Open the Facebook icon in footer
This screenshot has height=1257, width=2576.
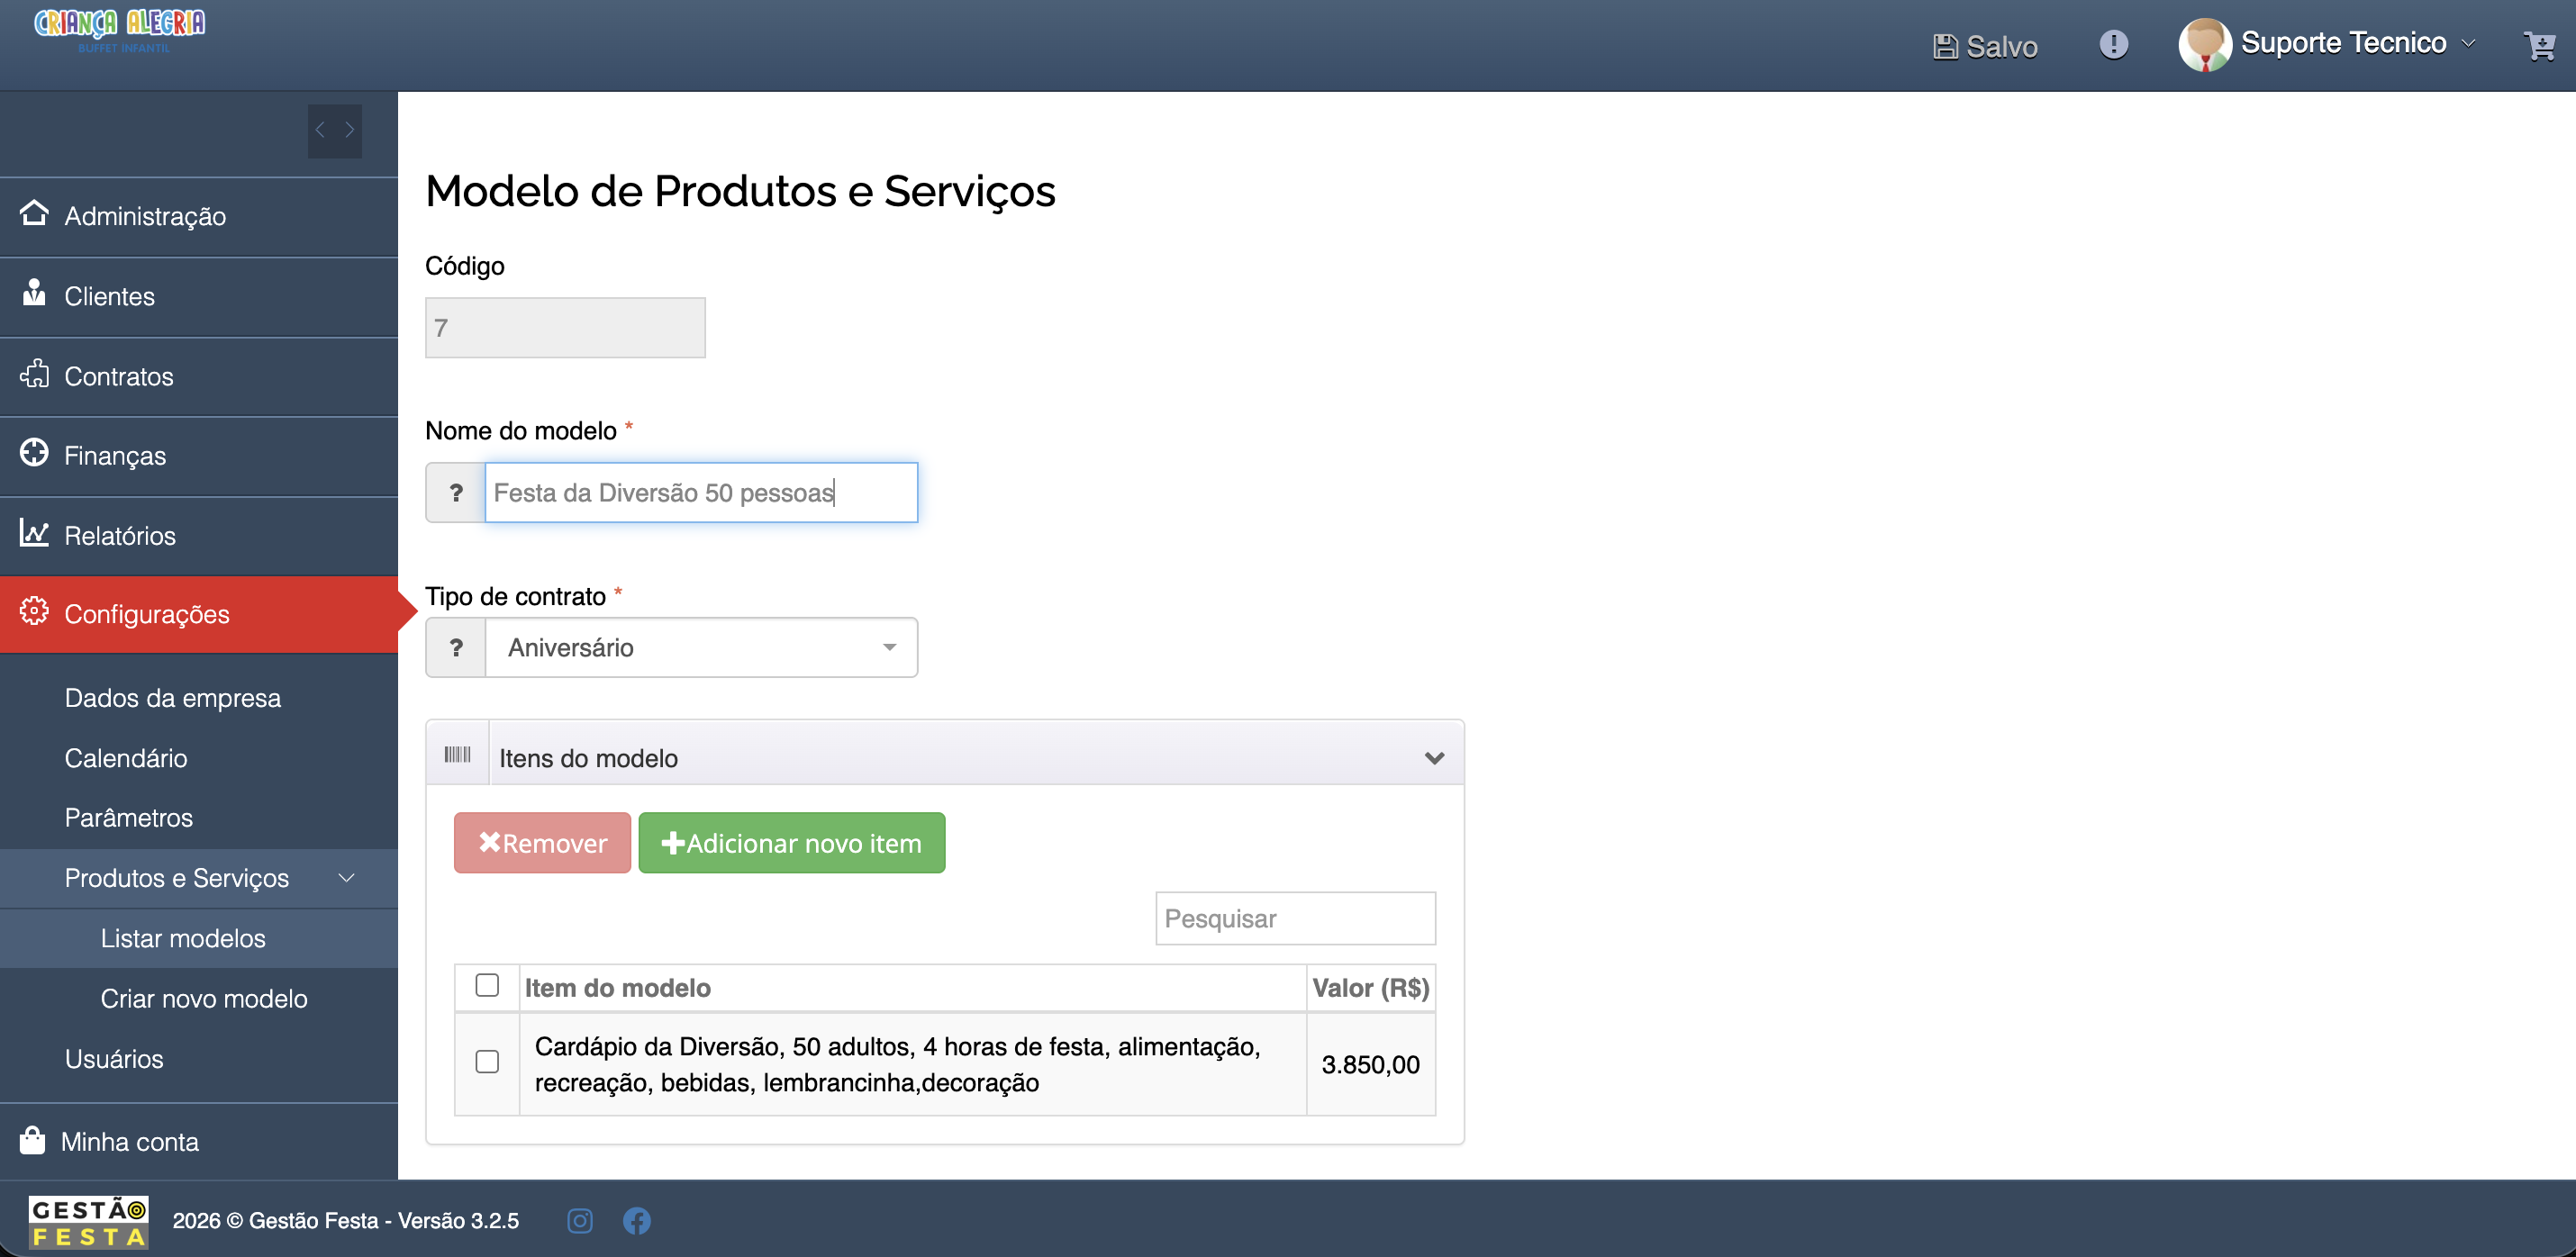pyautogui.click(x=637, y=1220)
